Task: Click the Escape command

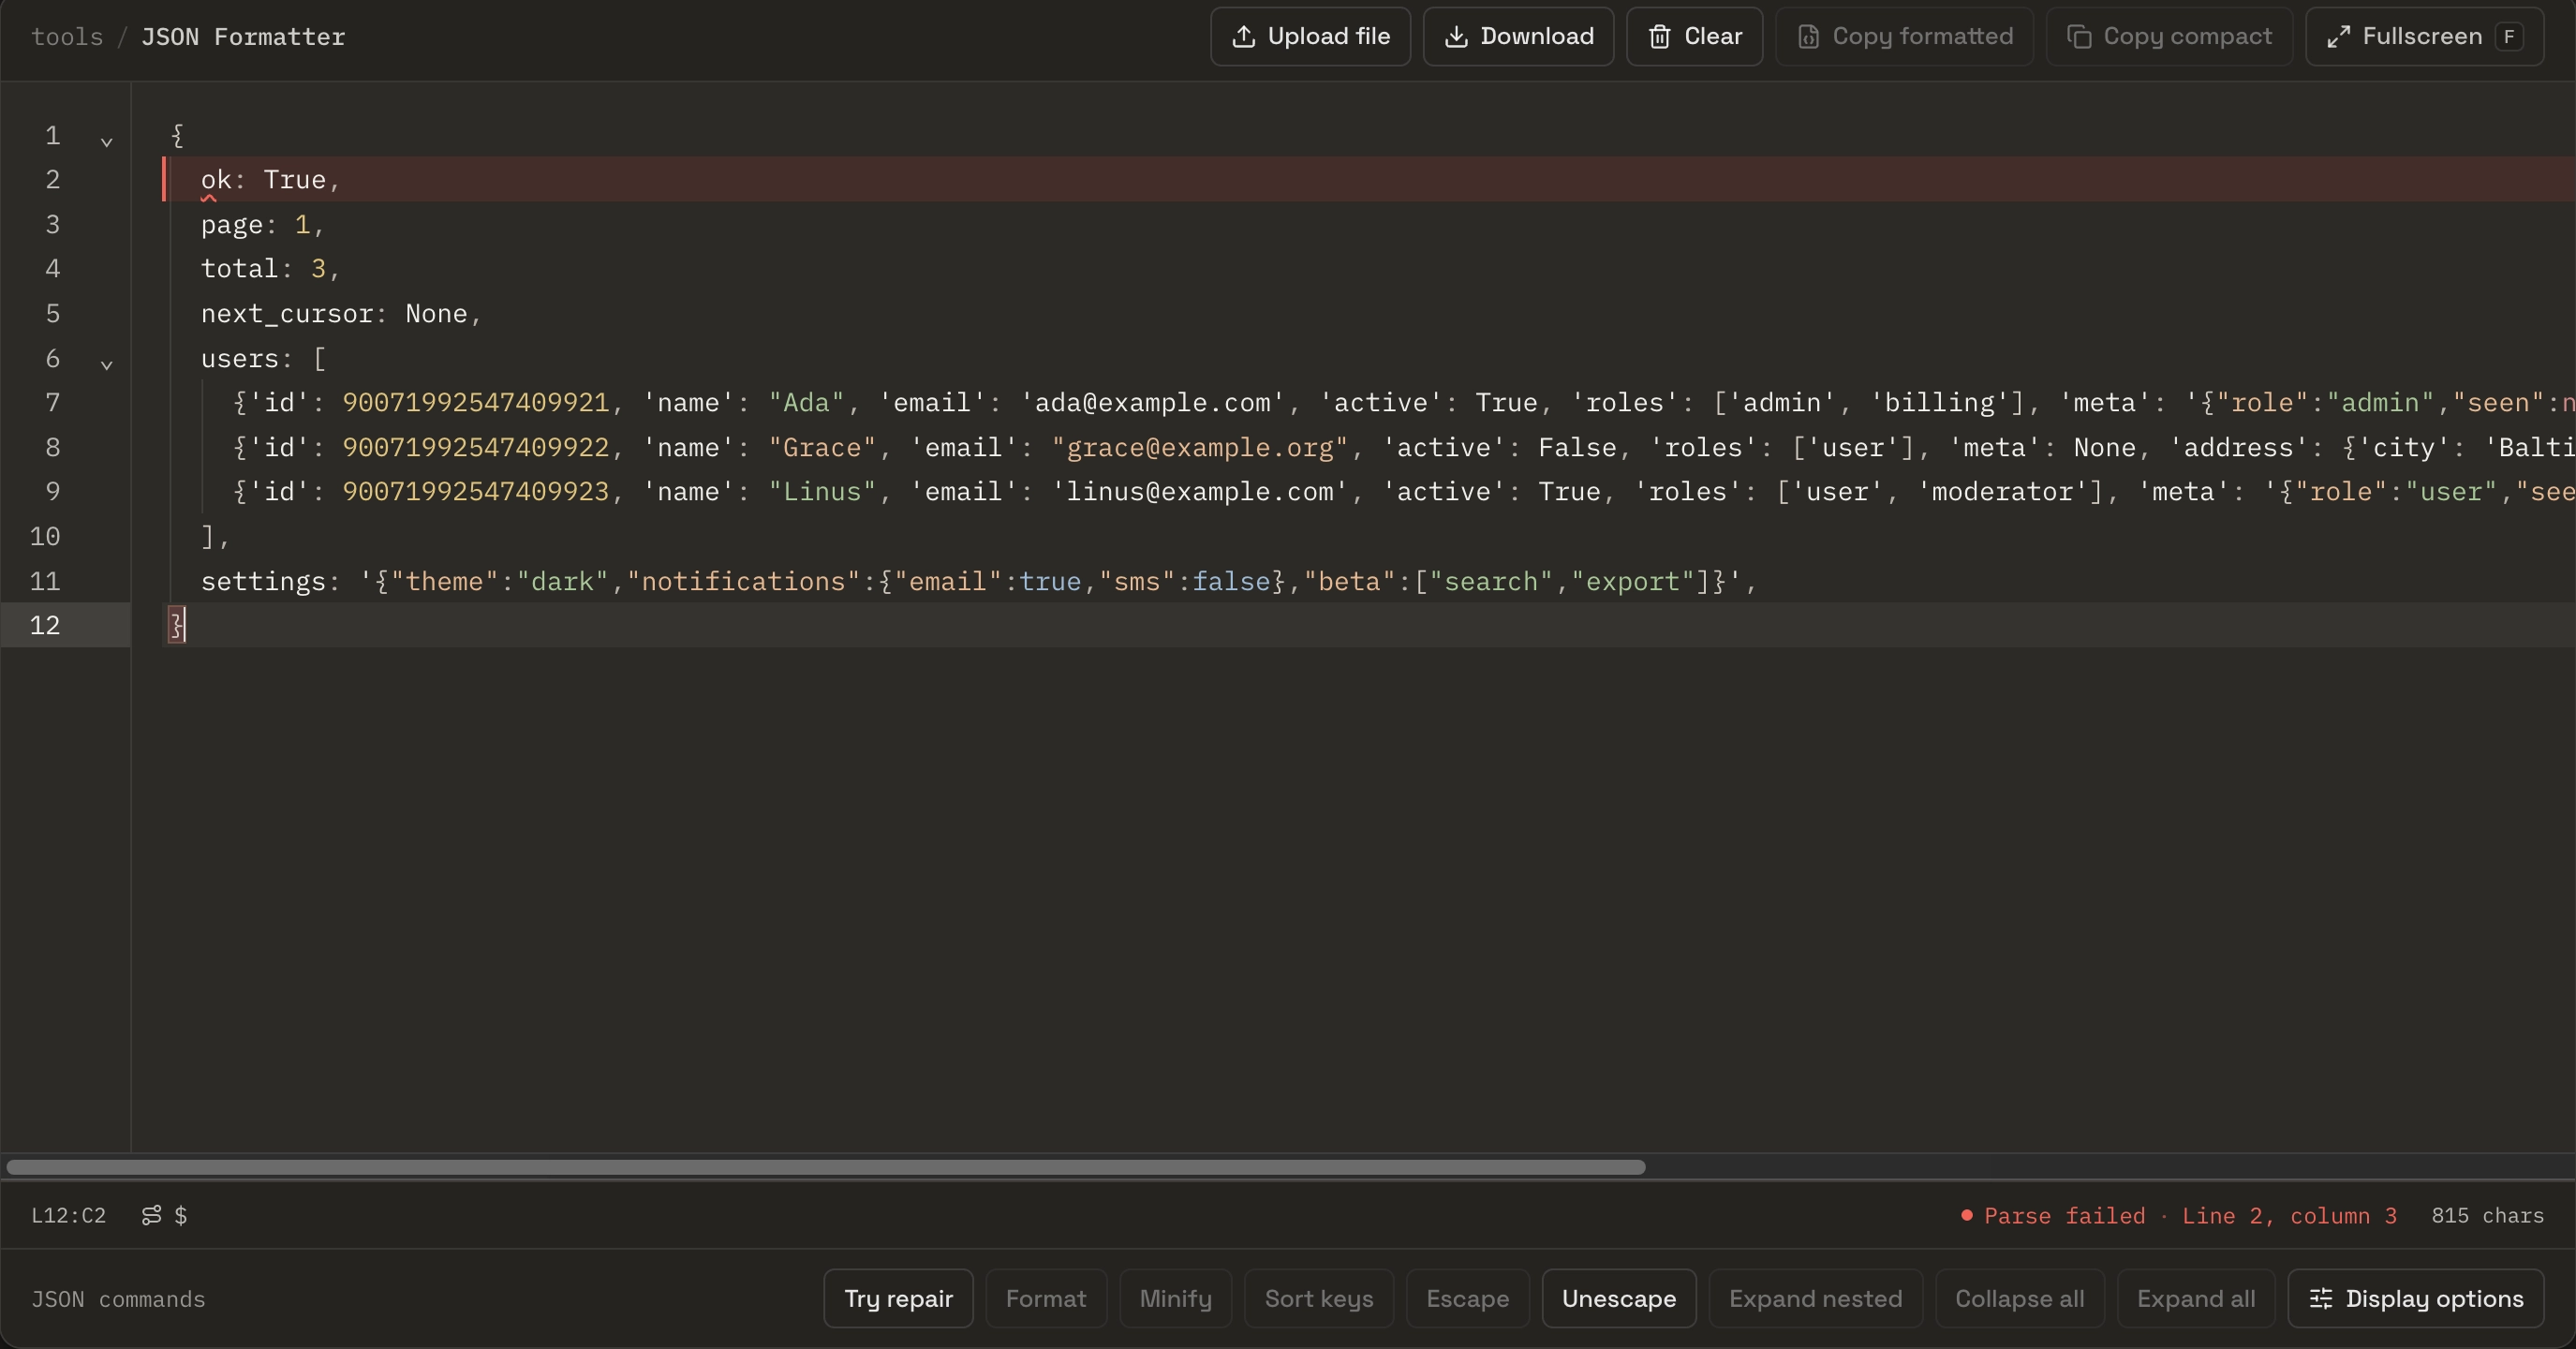Action: (x=1467, y=1298)
